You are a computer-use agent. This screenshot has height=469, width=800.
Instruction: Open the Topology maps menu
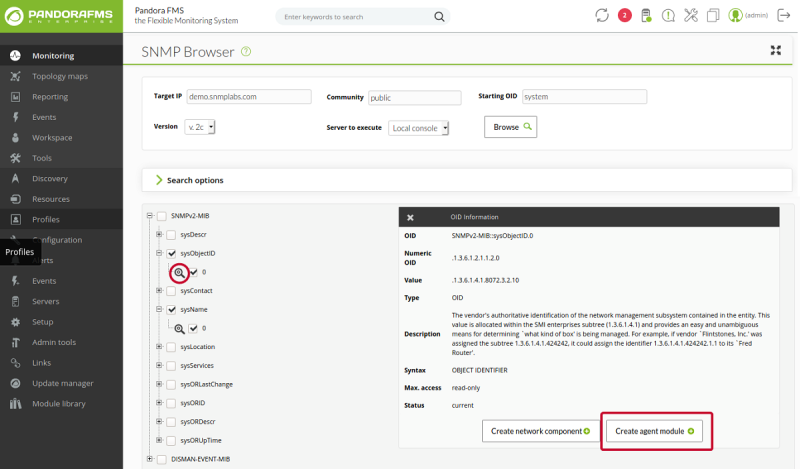59,76
